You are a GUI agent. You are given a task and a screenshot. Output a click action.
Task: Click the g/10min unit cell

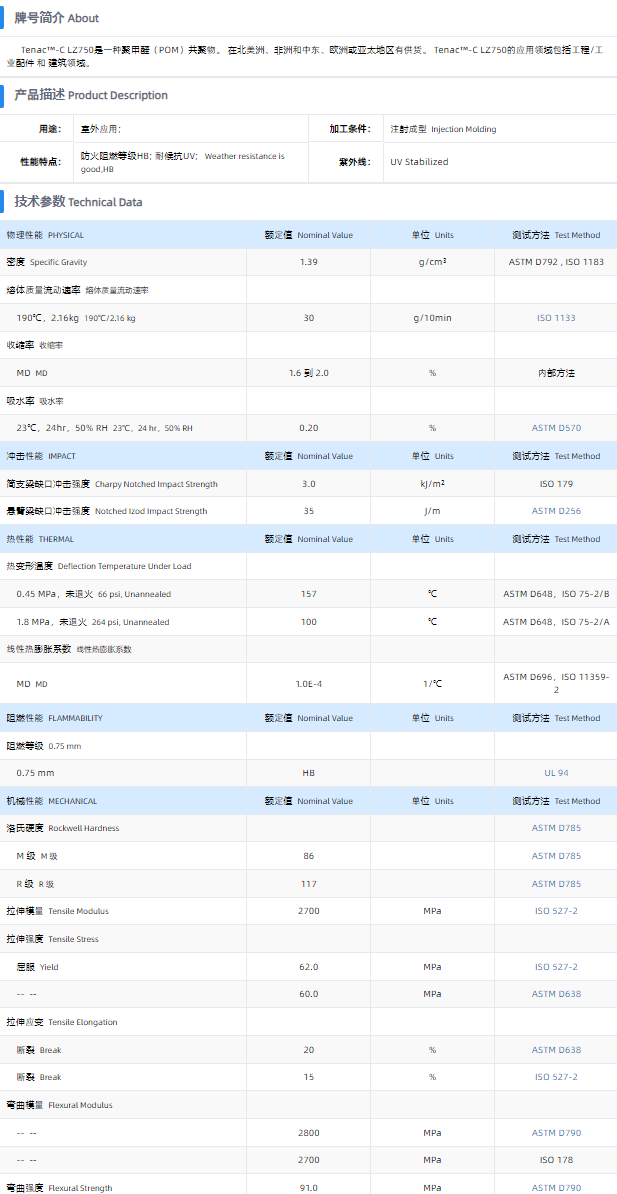coord(432,318)
